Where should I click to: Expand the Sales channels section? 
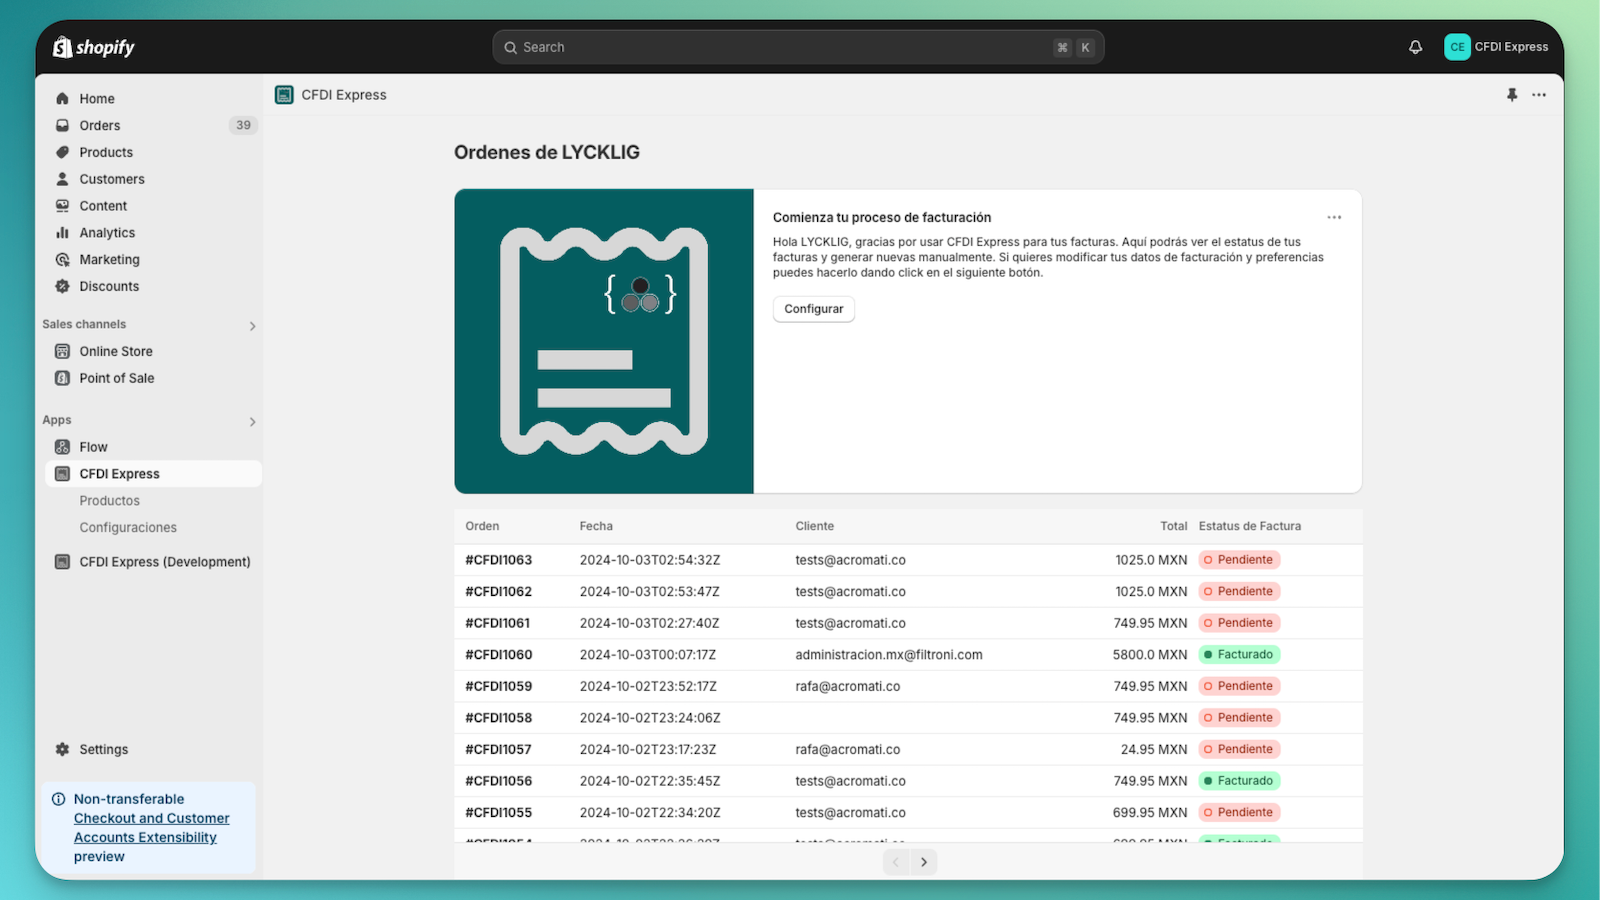(x=252, y=326)
